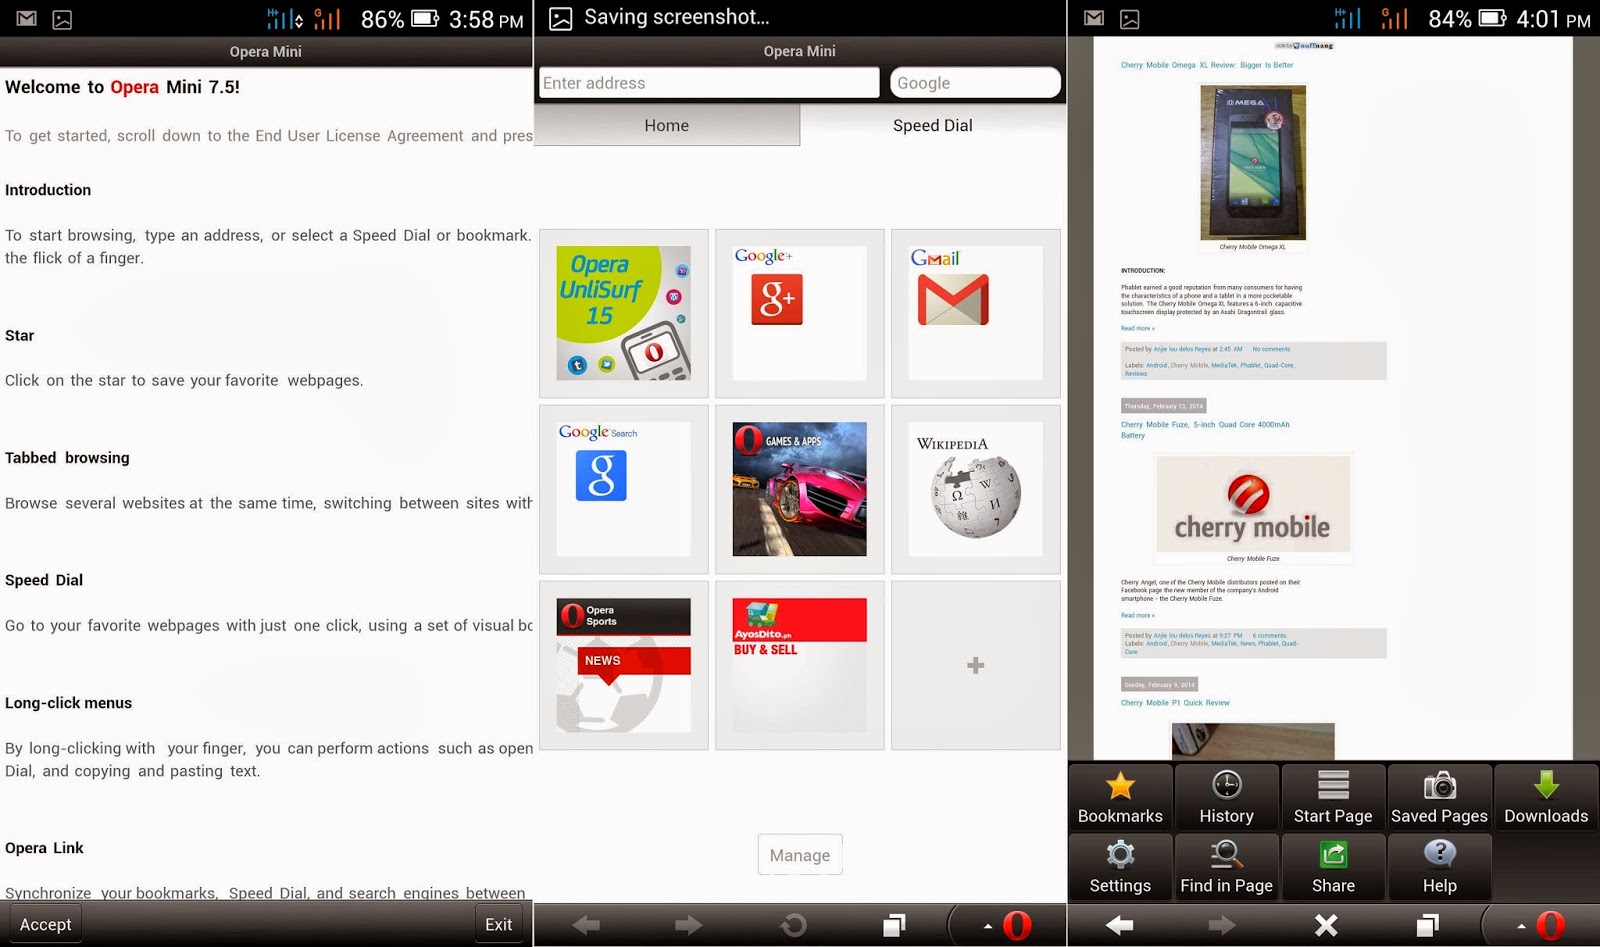Image resolution: width=1600 pixels, height=947 pixels.
Task: Open Help from the Opera menu
Action: pos(1440,867)
